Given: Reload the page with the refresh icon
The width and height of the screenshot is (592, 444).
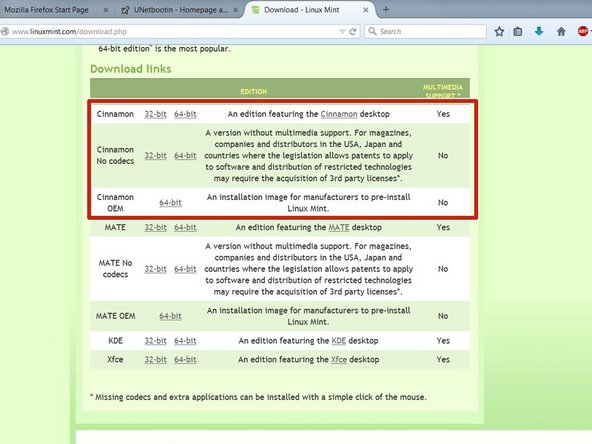Looking at the screenshot, I should 353,32.
